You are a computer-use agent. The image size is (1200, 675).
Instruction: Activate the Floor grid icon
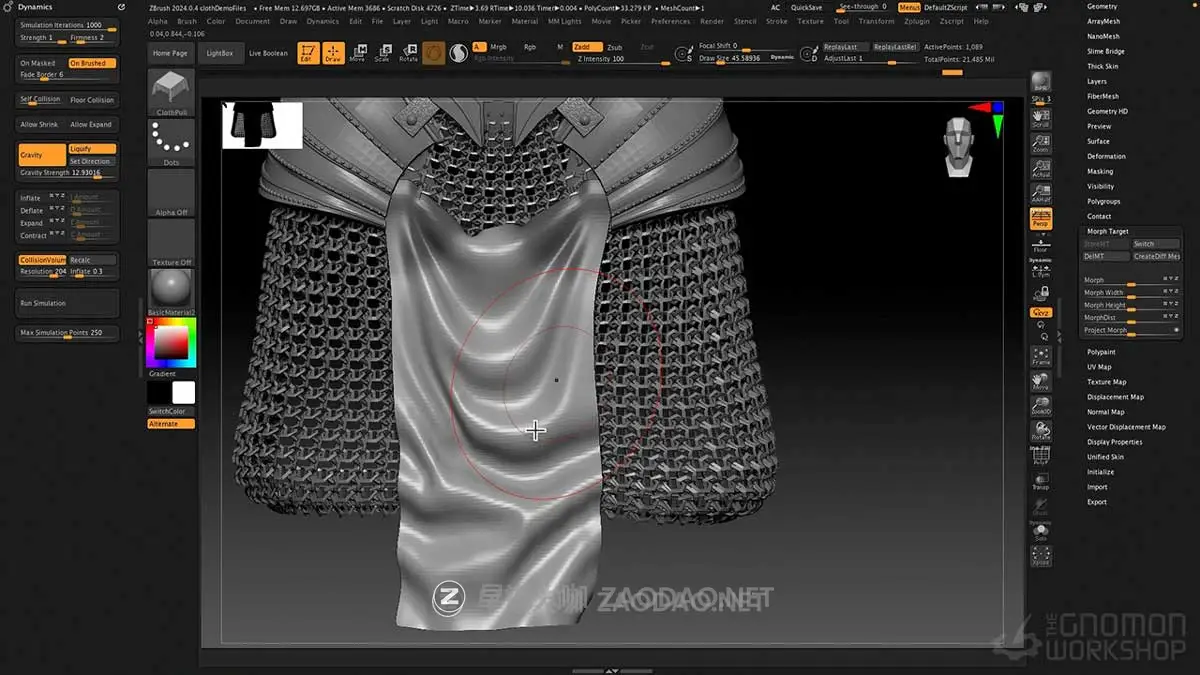pos(1040,244)
